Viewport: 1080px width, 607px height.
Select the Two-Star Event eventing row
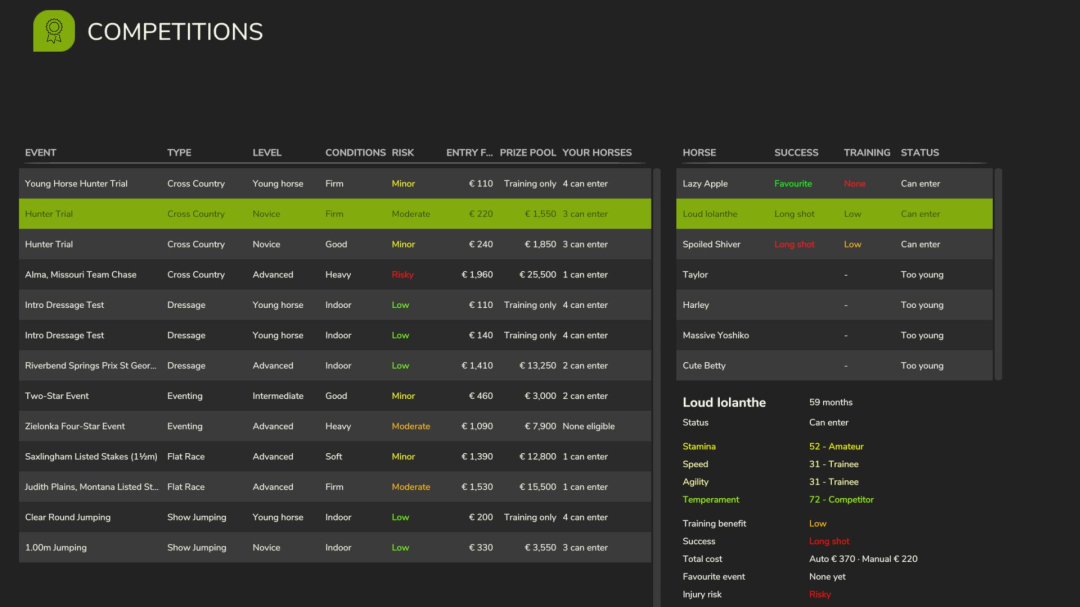(335, 395)
